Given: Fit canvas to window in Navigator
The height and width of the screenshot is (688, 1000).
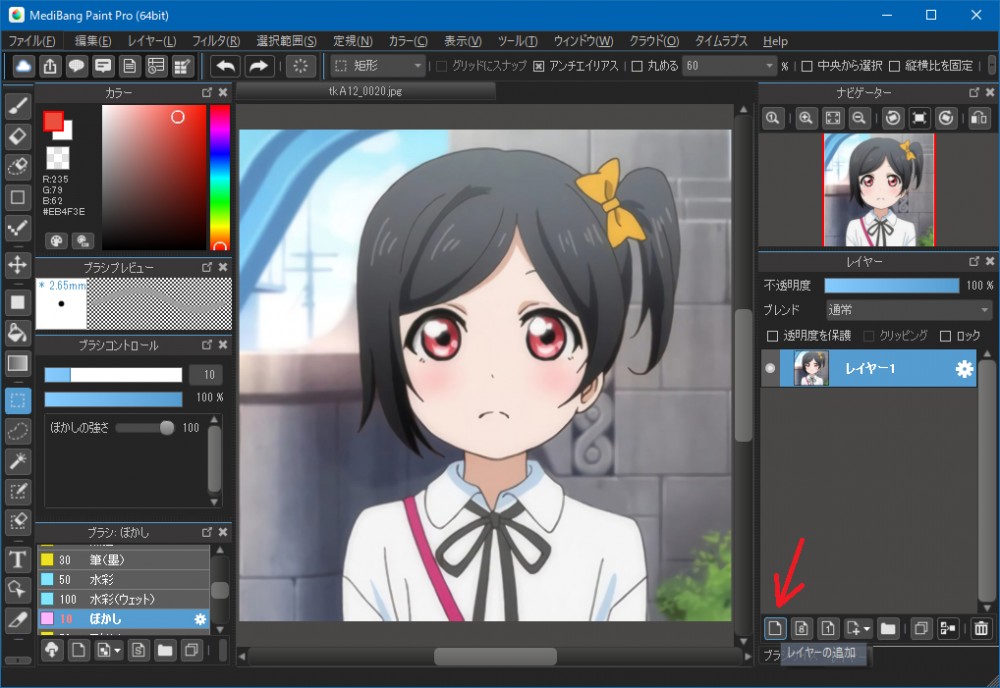Looking at the screenshot, I should pos(833,118).
